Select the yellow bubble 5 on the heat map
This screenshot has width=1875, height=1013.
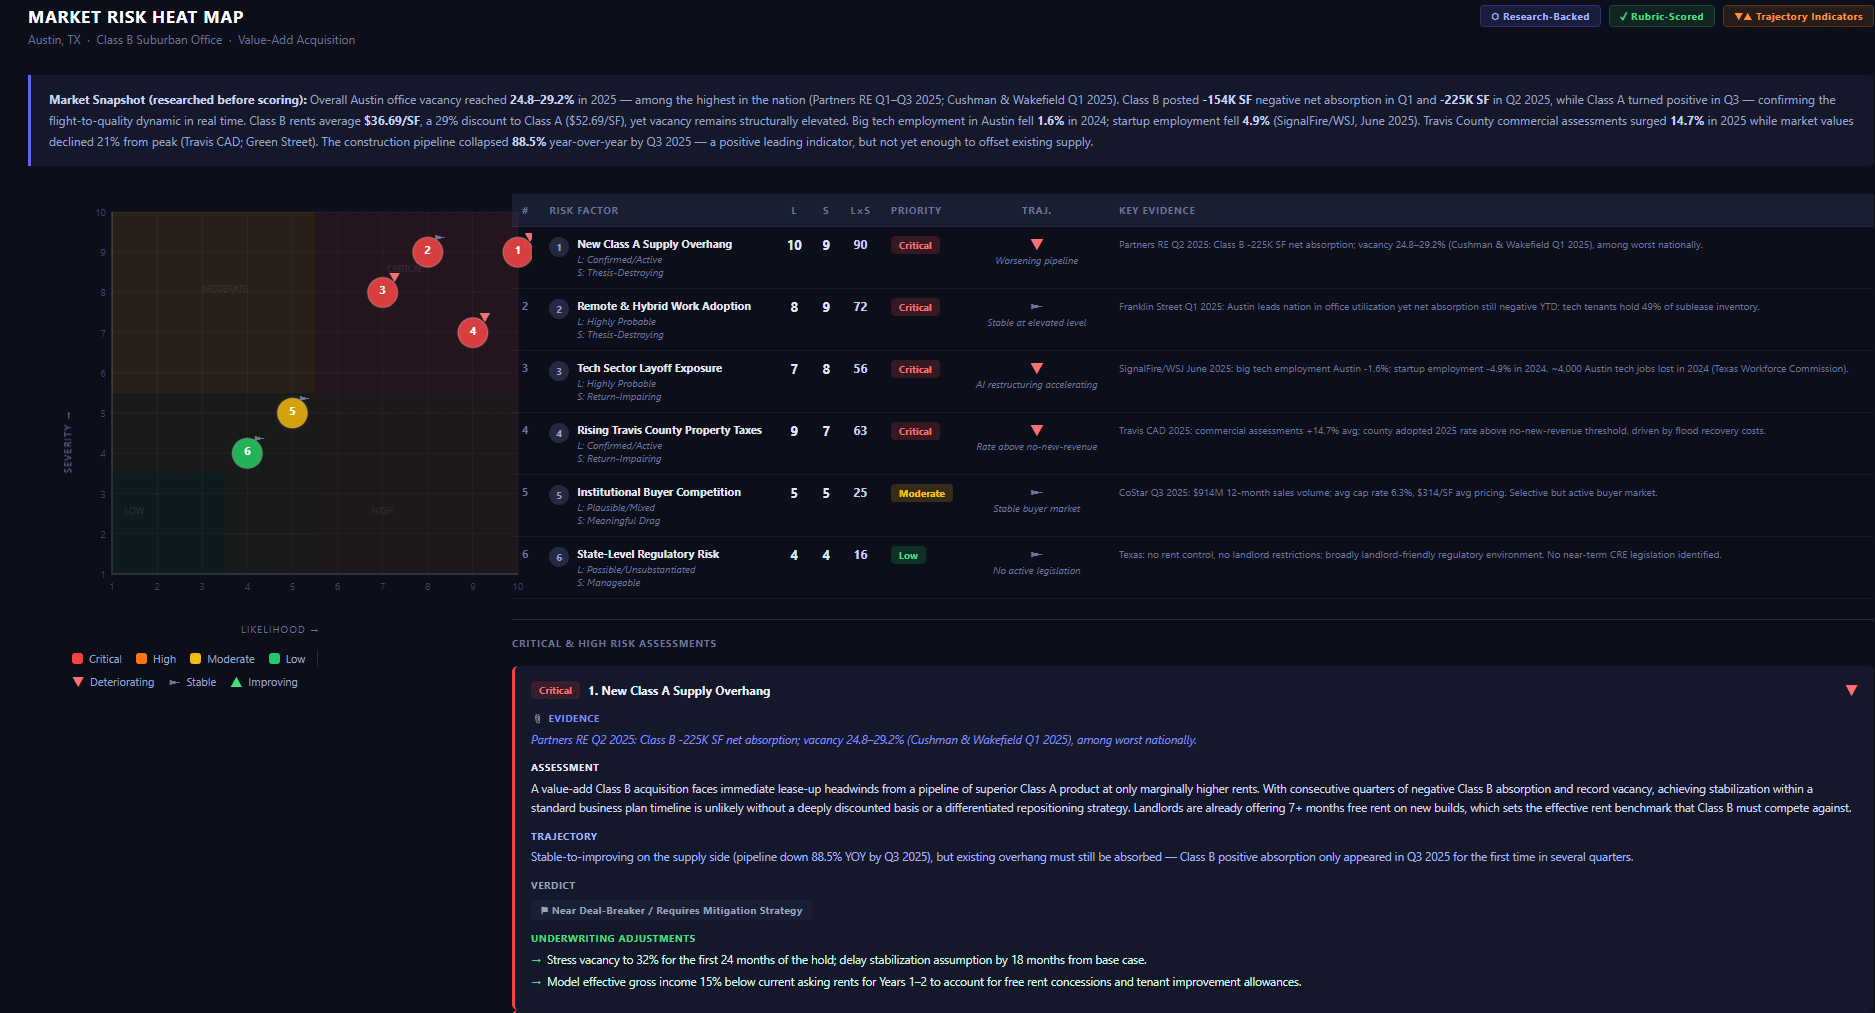292,412
